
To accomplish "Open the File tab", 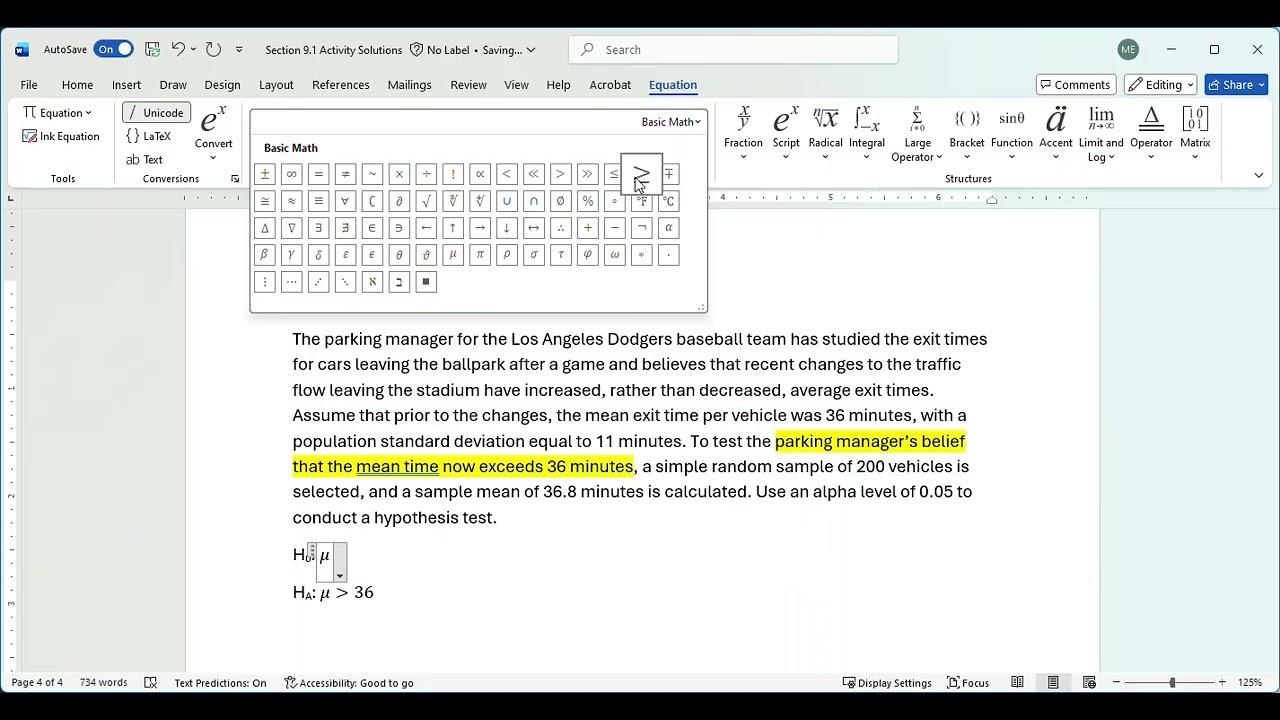I will point(29,85).
